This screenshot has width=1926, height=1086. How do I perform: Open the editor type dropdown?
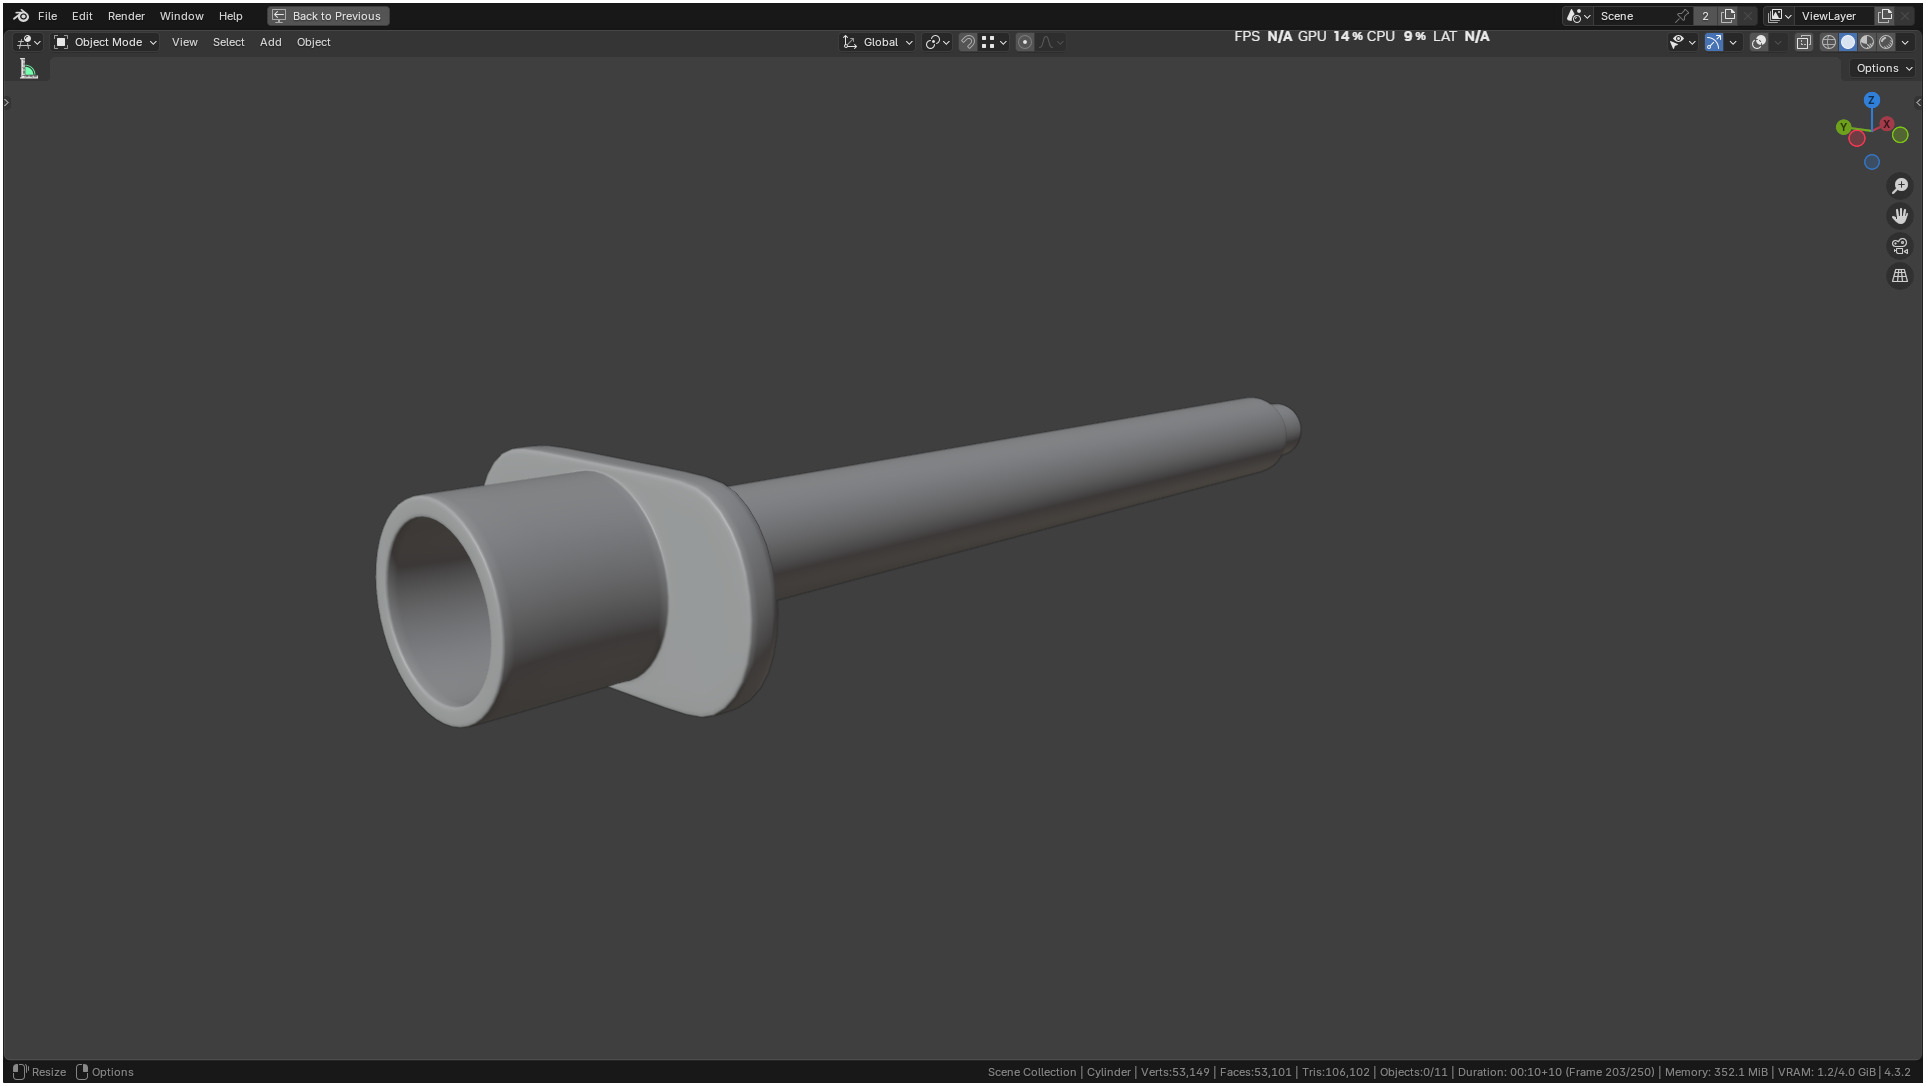tap(28, 42)
